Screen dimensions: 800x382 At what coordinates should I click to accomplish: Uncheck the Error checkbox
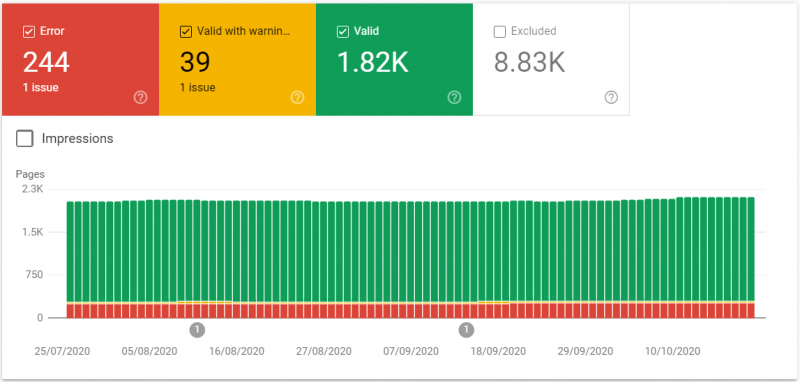click(29, 32)
